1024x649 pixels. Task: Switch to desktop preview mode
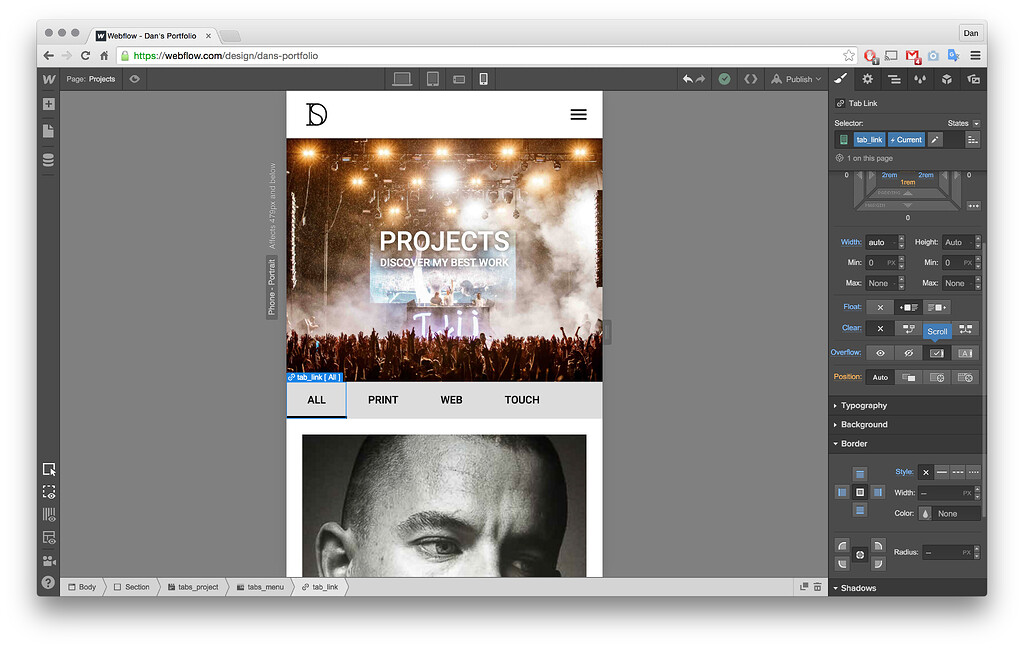point(401,79)
